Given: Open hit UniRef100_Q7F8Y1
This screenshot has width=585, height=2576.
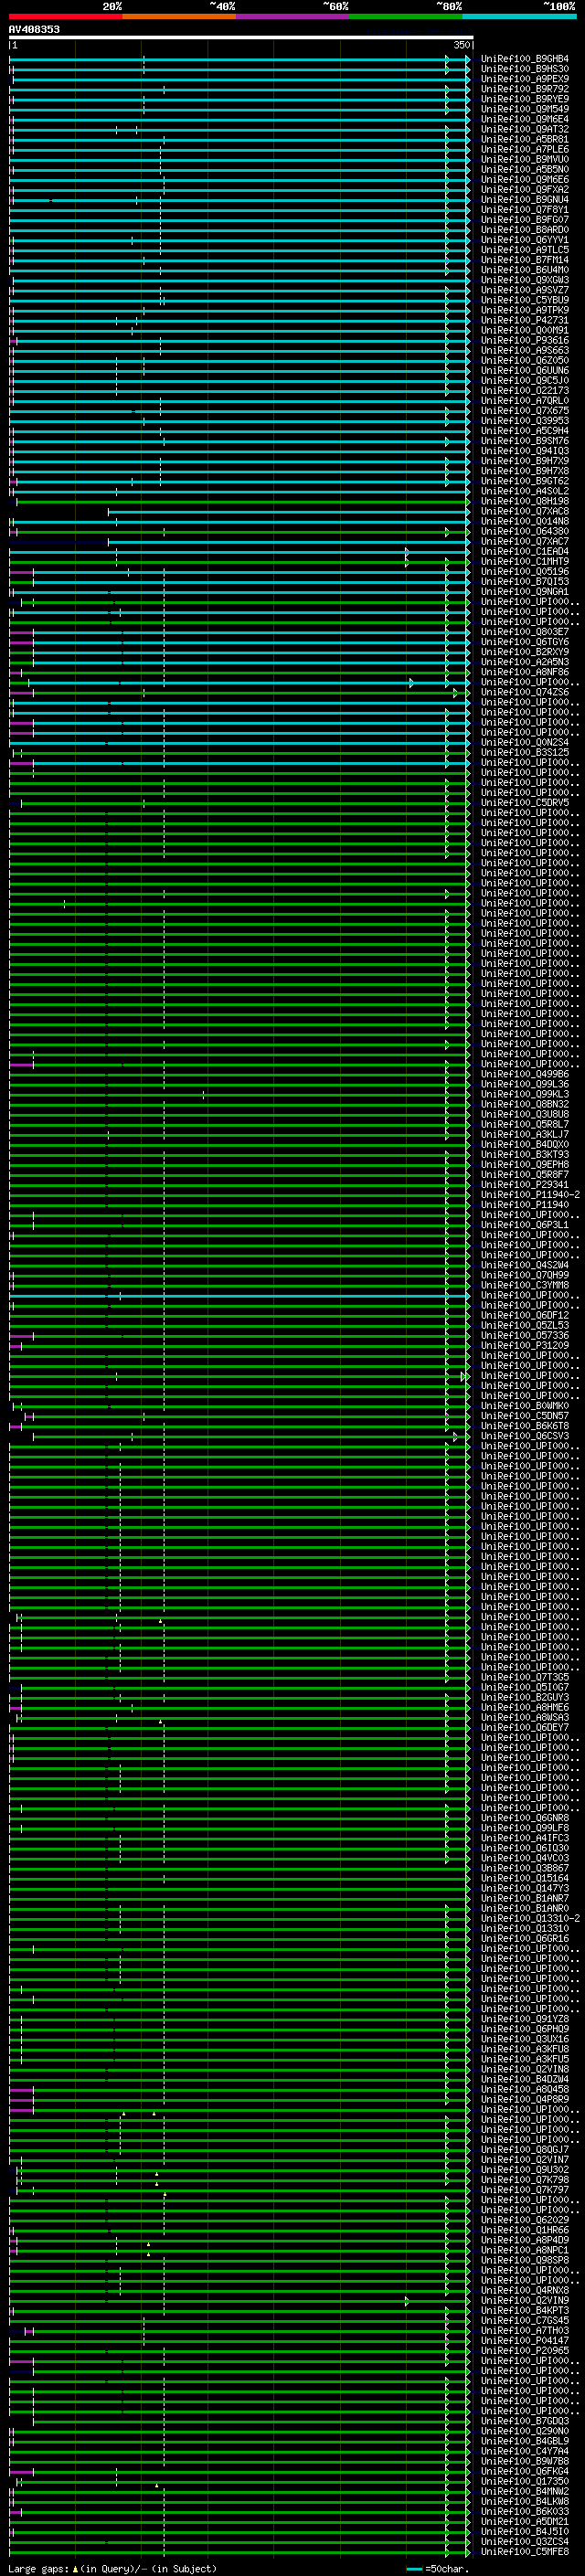Looking at the screenshot, I should (525, 210).
